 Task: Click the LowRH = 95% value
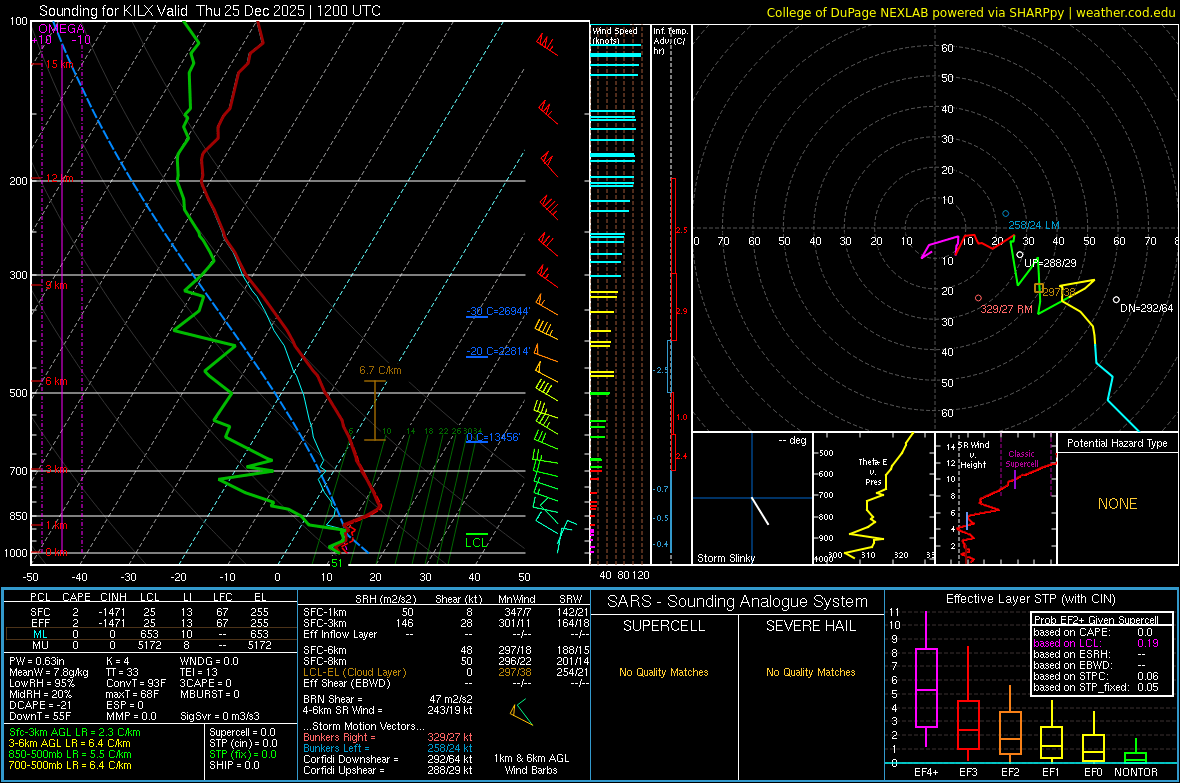coord(41,683)
